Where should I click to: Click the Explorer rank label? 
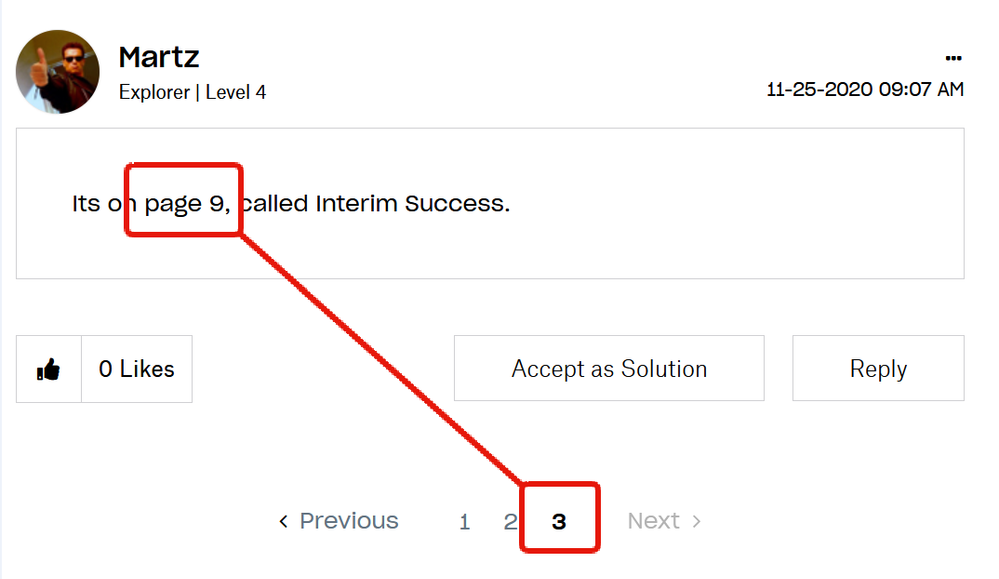[x=154, y=92]
